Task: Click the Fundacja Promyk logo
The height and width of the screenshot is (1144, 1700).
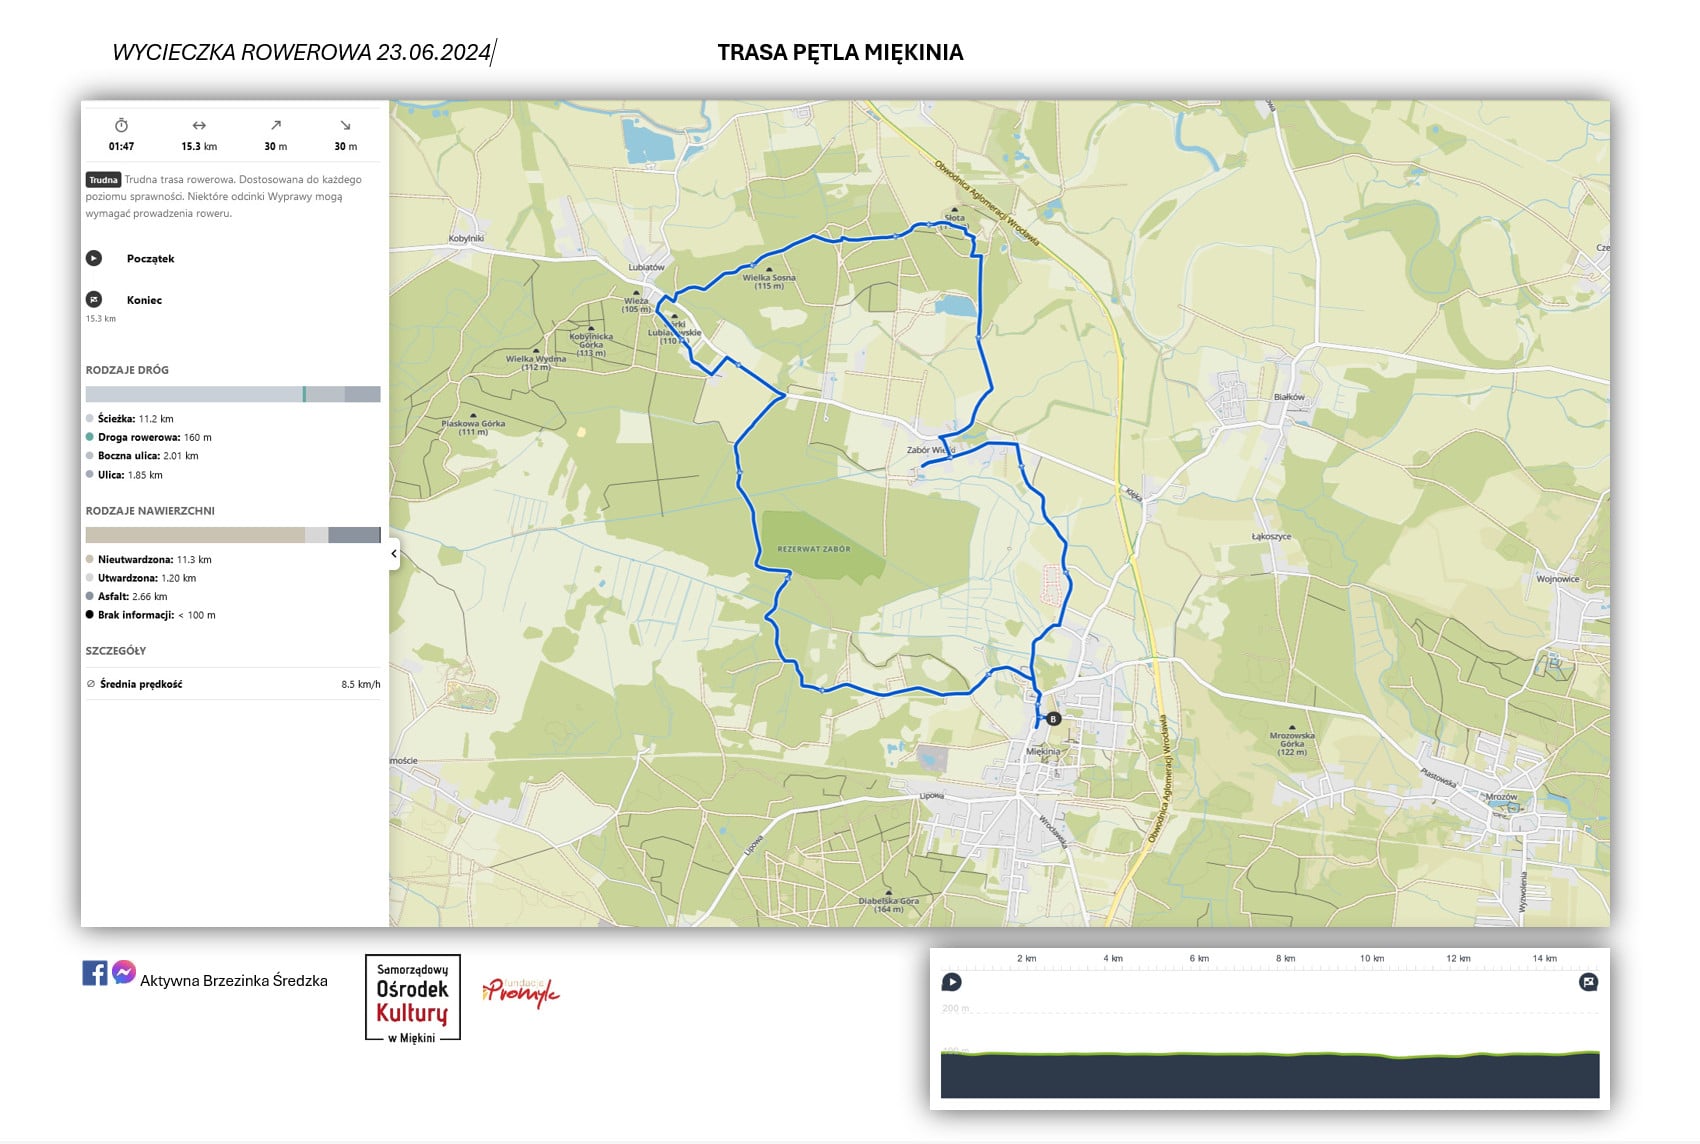Action: coord(521,992)
